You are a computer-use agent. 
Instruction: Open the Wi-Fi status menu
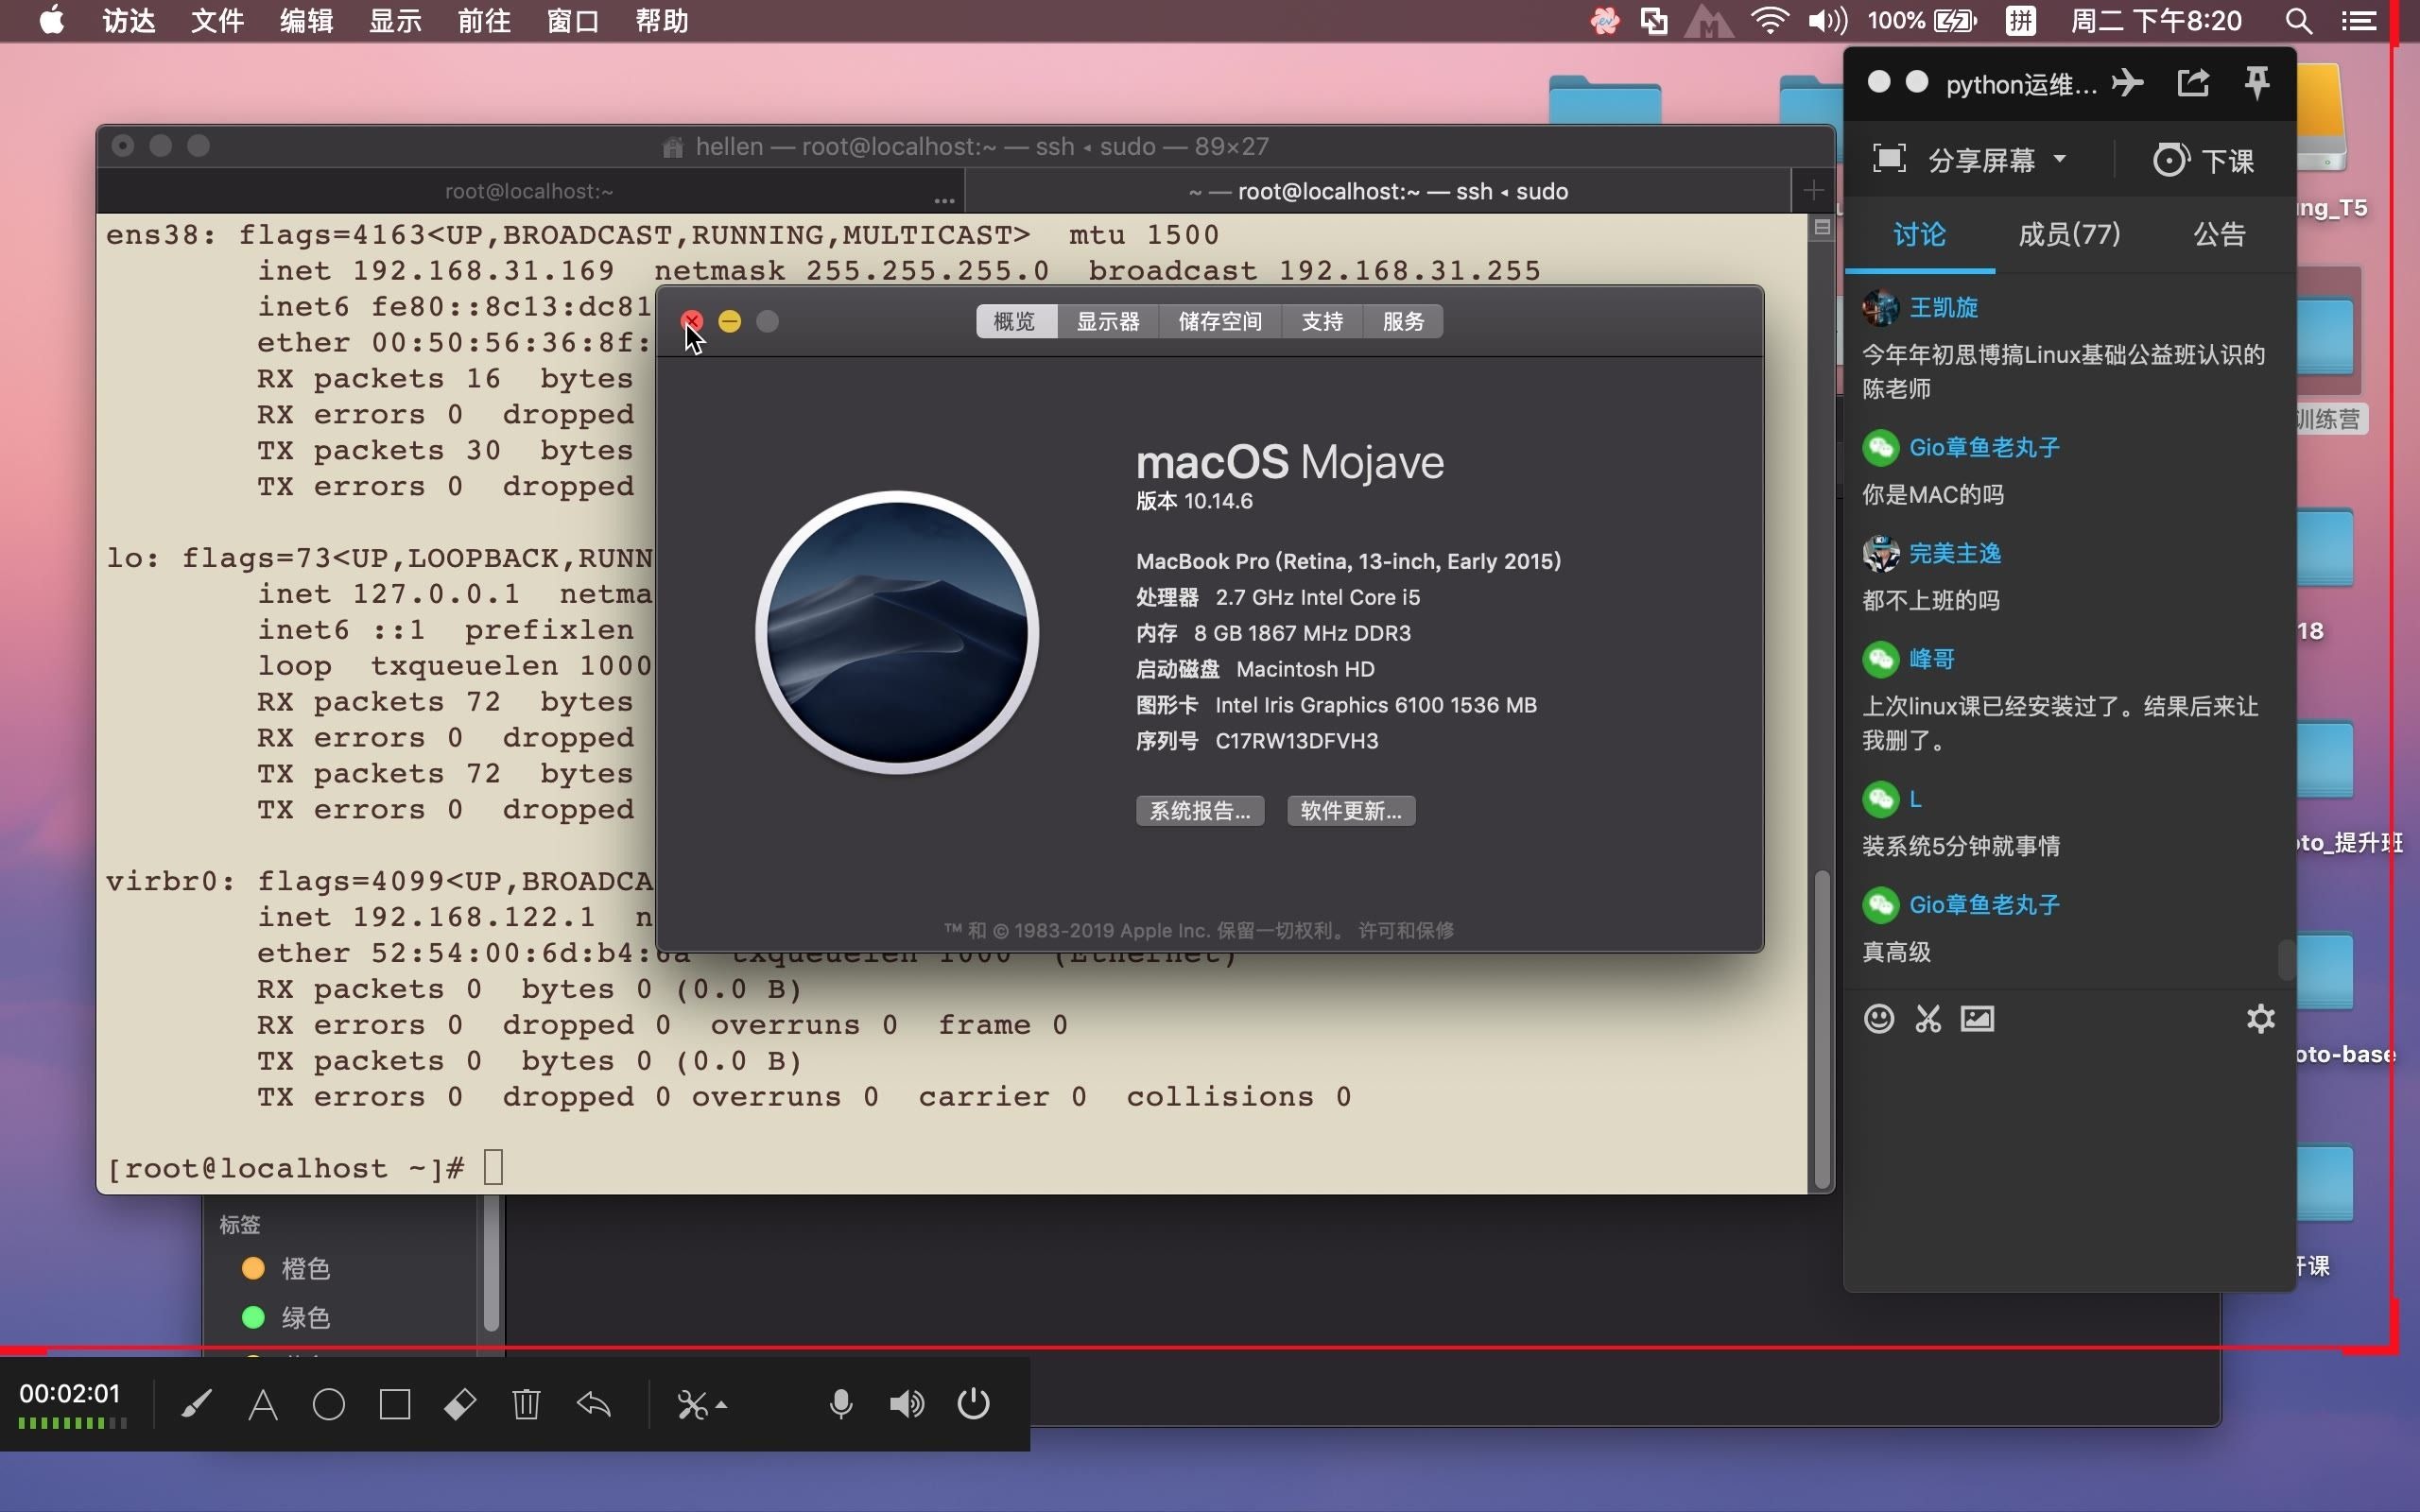(x=1769, y=21)
